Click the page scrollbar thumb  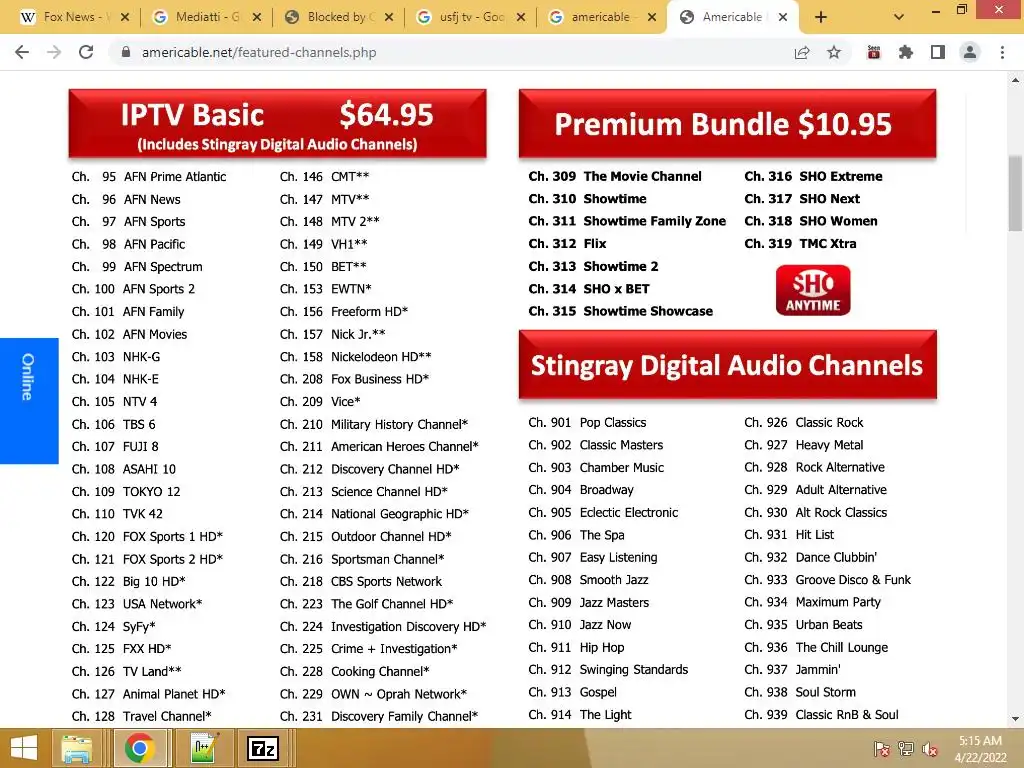coord(1015,193)
